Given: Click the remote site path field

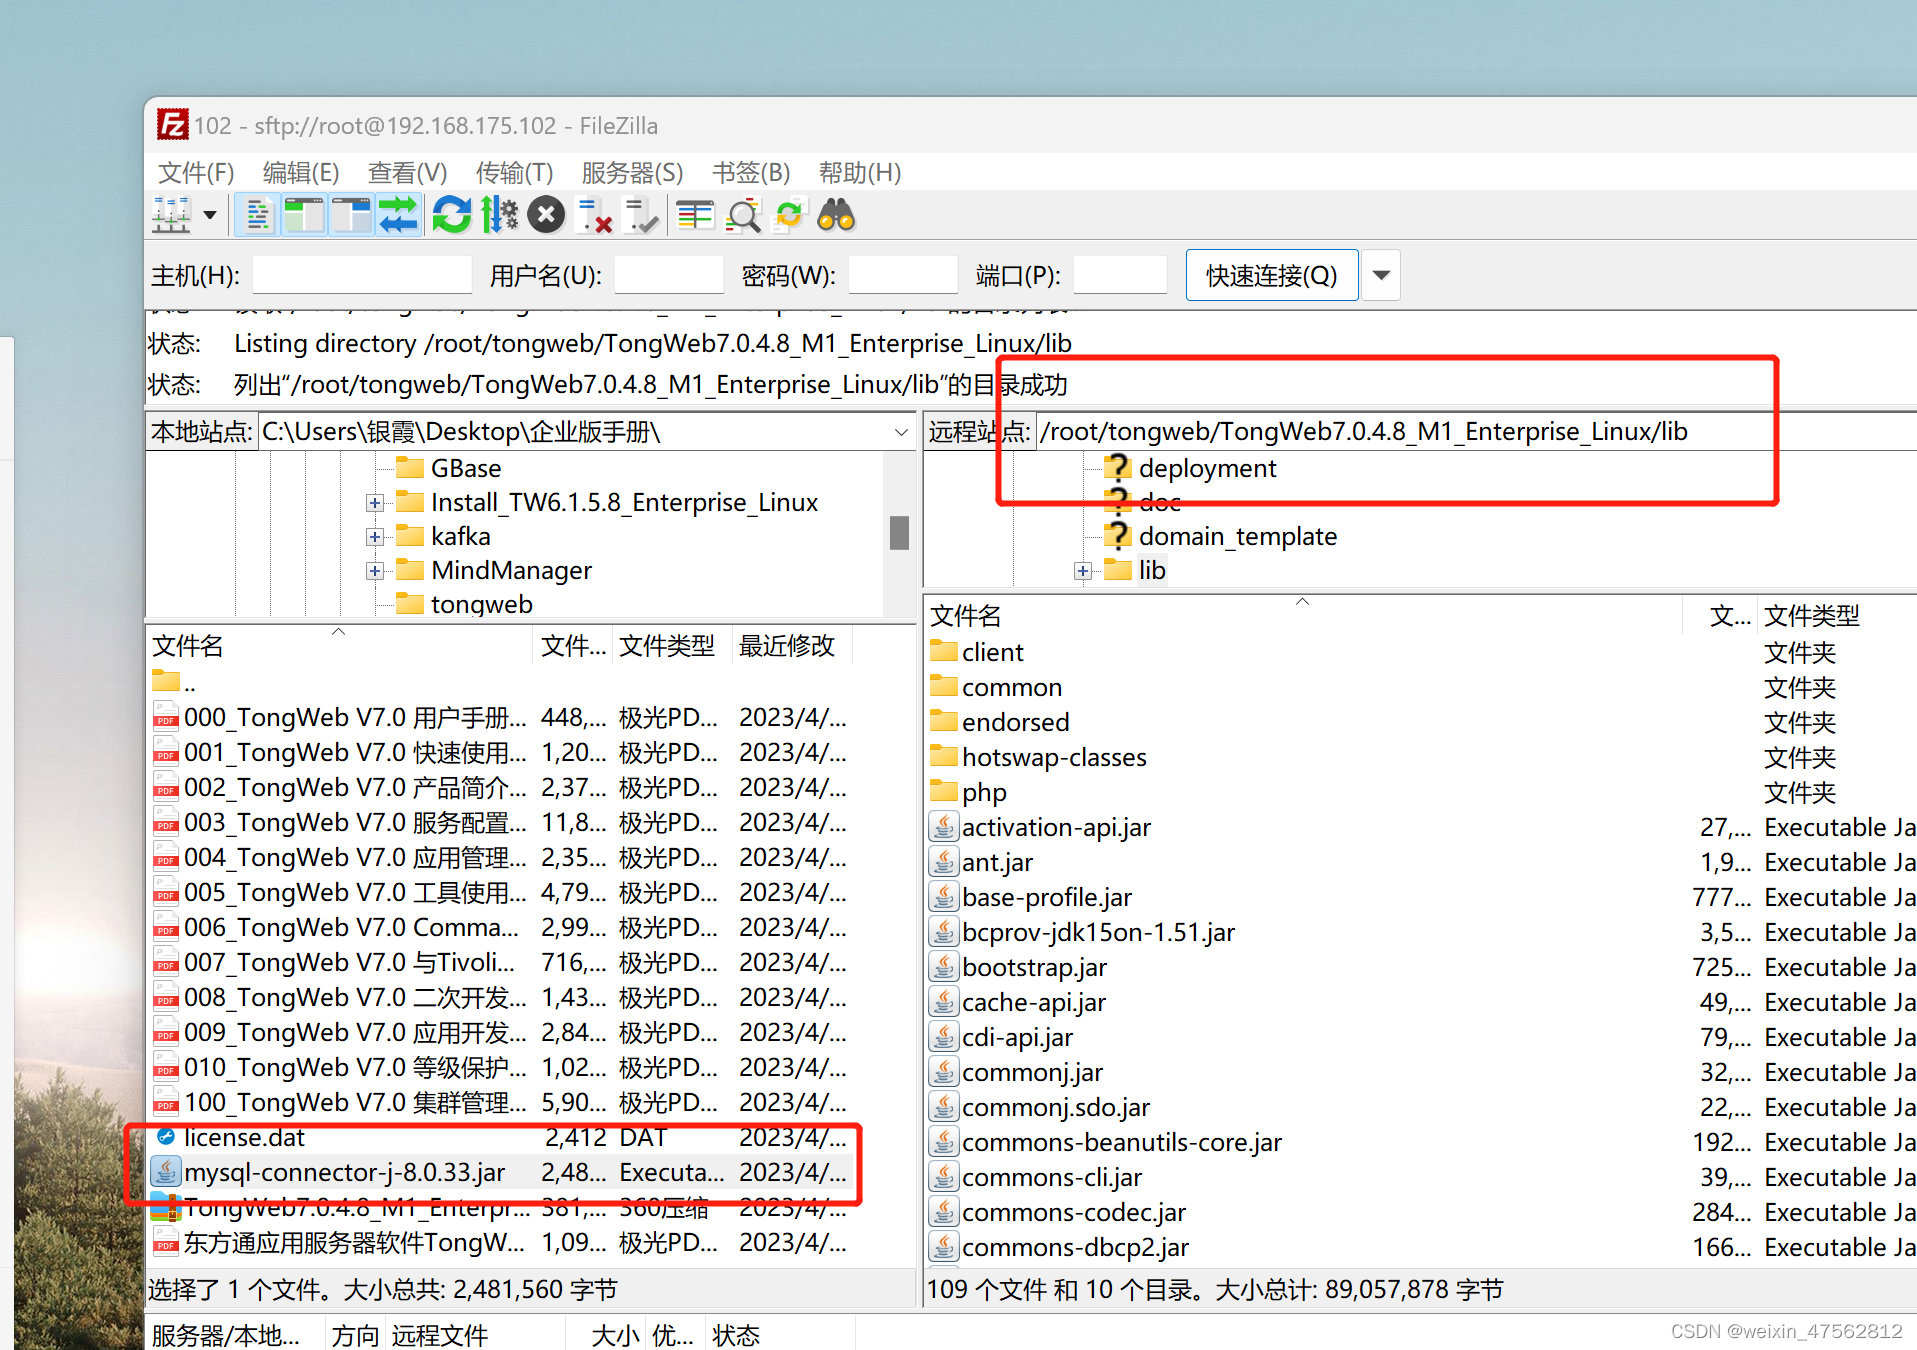Looking at the screenshot, I should click(x=1476, y=432).
